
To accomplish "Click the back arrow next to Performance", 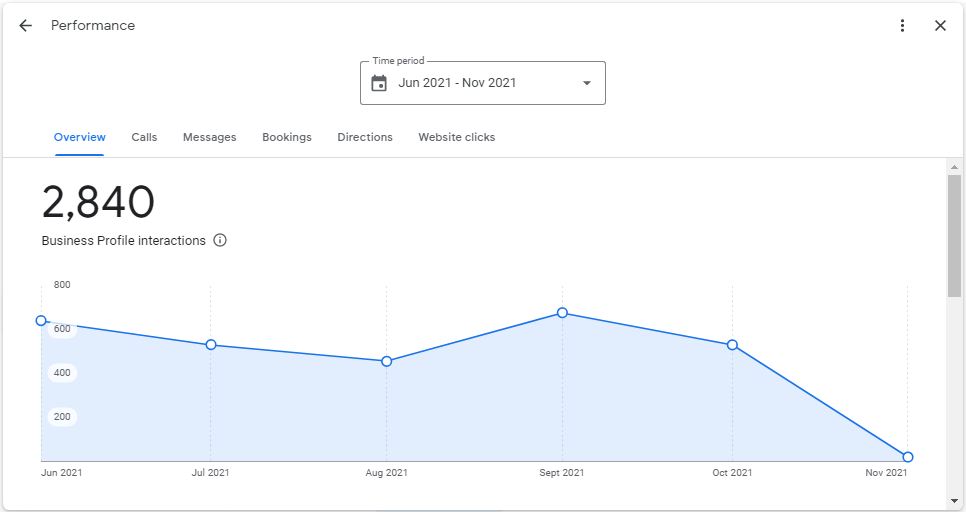I will point(26,26).
